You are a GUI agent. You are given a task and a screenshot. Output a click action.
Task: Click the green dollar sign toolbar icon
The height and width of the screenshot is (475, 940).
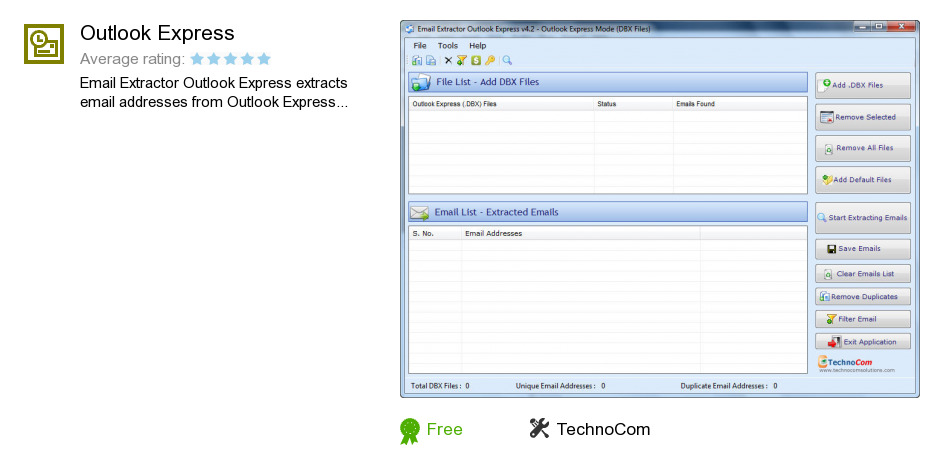point(476,60)
